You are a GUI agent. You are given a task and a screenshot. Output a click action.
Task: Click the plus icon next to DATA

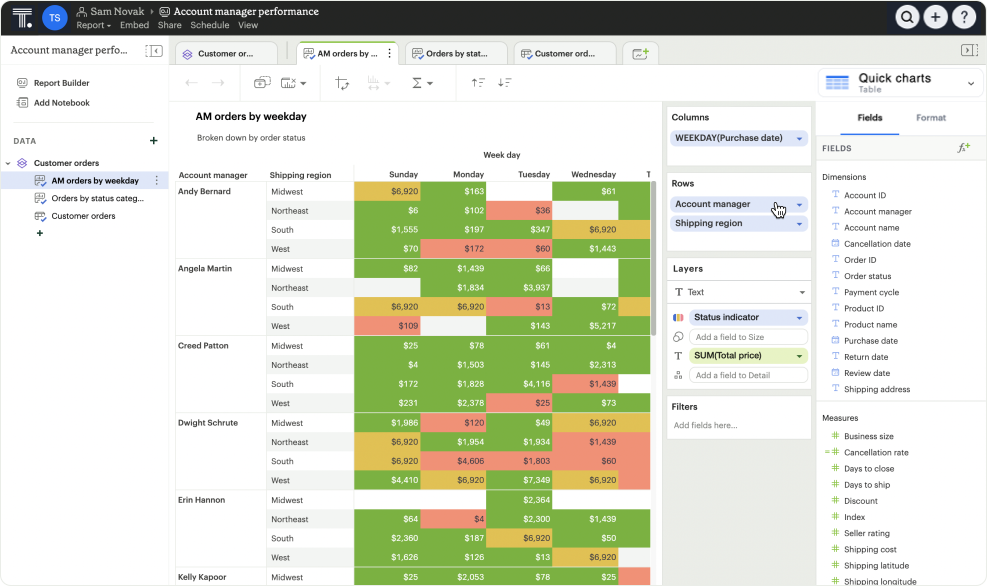click(x=153, y=141)
